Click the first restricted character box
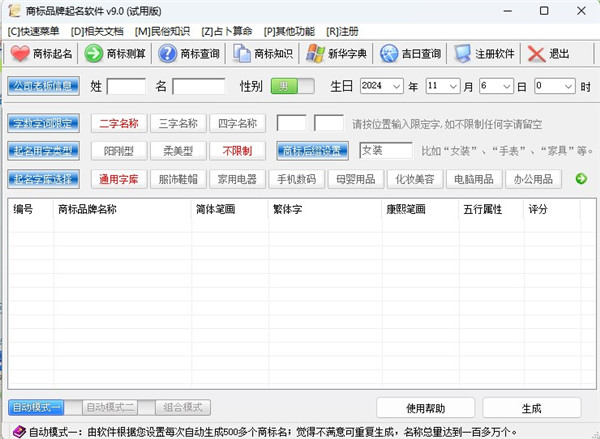 point(291,123)
